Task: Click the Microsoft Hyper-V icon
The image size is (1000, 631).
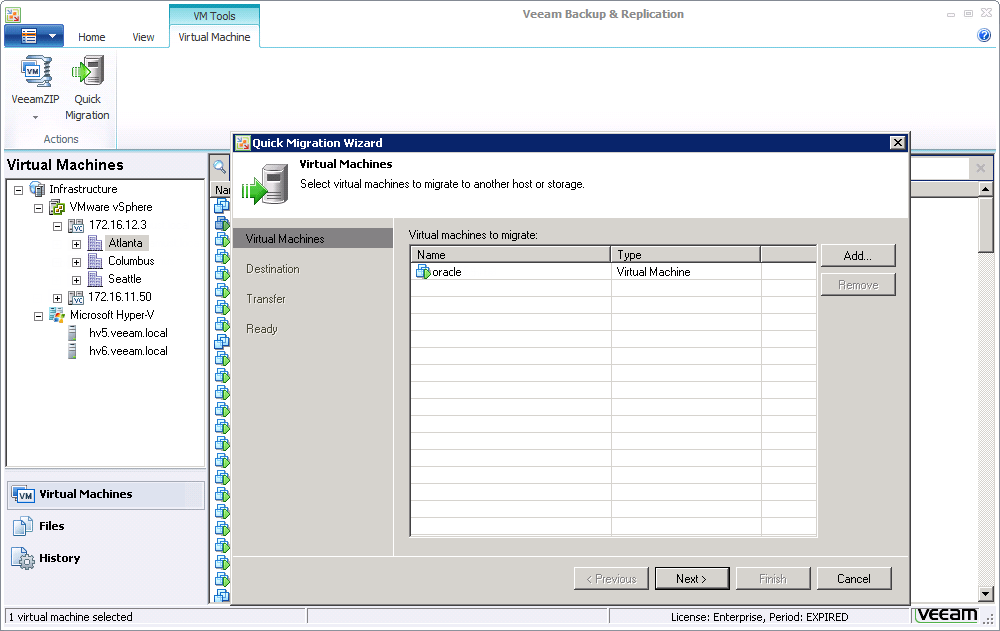Action: pos(57,315)
